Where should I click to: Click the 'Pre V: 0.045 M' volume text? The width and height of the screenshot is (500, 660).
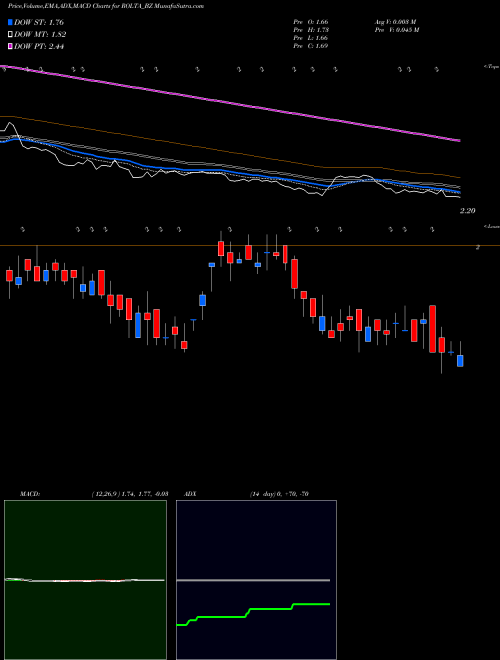tap(397, 30)
